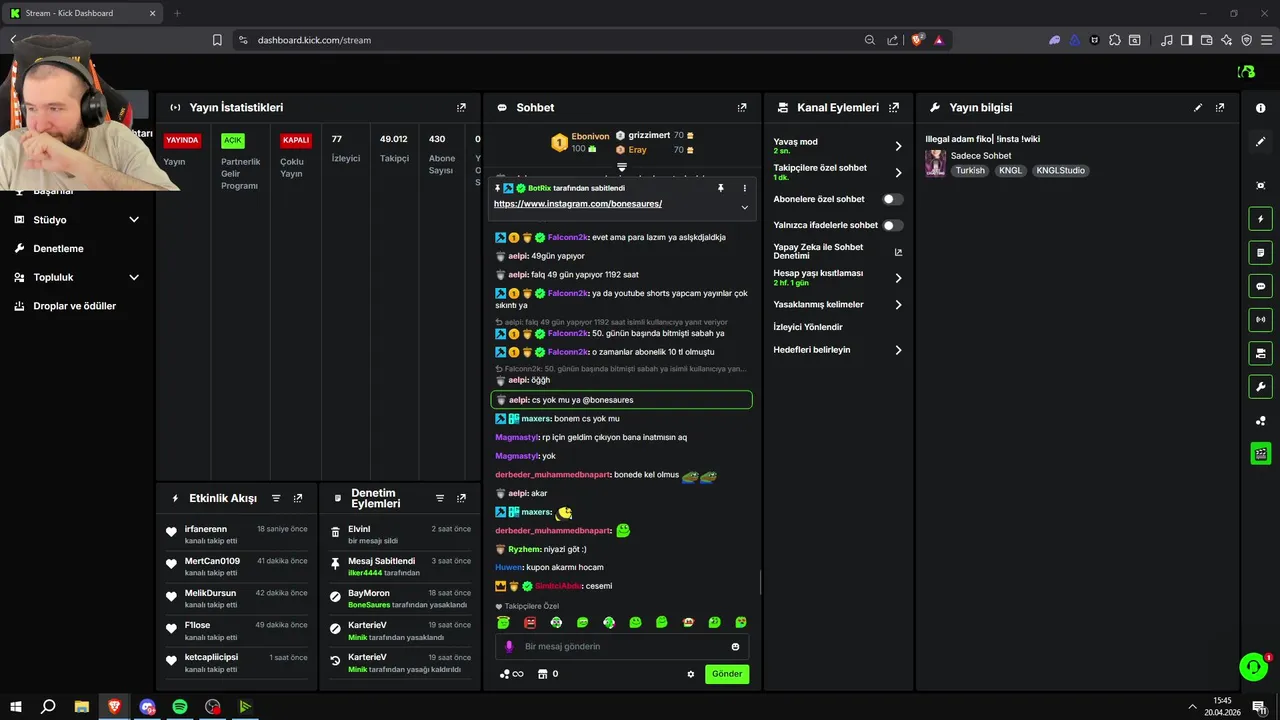
Task: Collapse the pinned message with chevron
Action: coord(744,207)
